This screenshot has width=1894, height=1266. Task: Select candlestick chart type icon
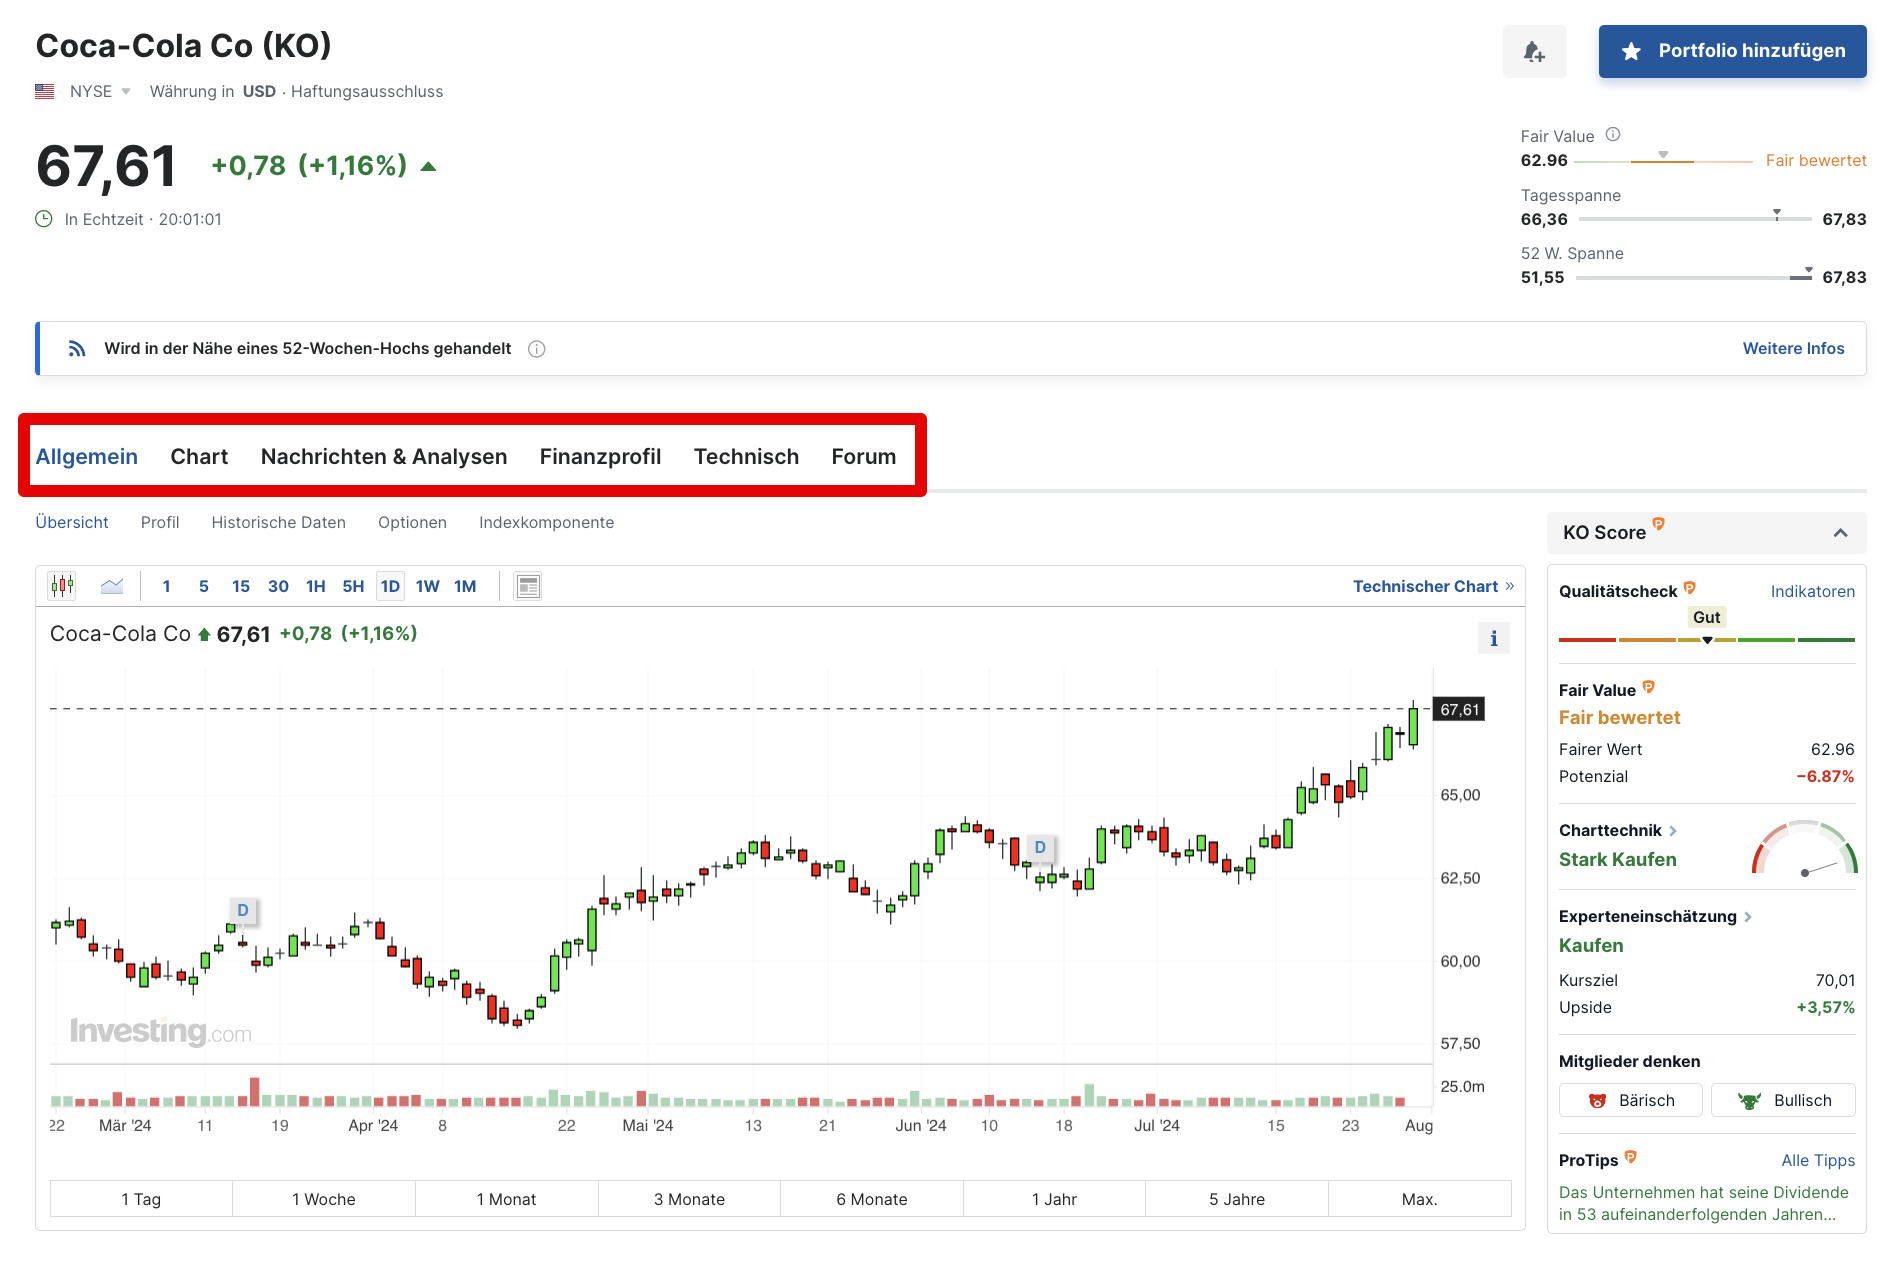coord(62,586)
